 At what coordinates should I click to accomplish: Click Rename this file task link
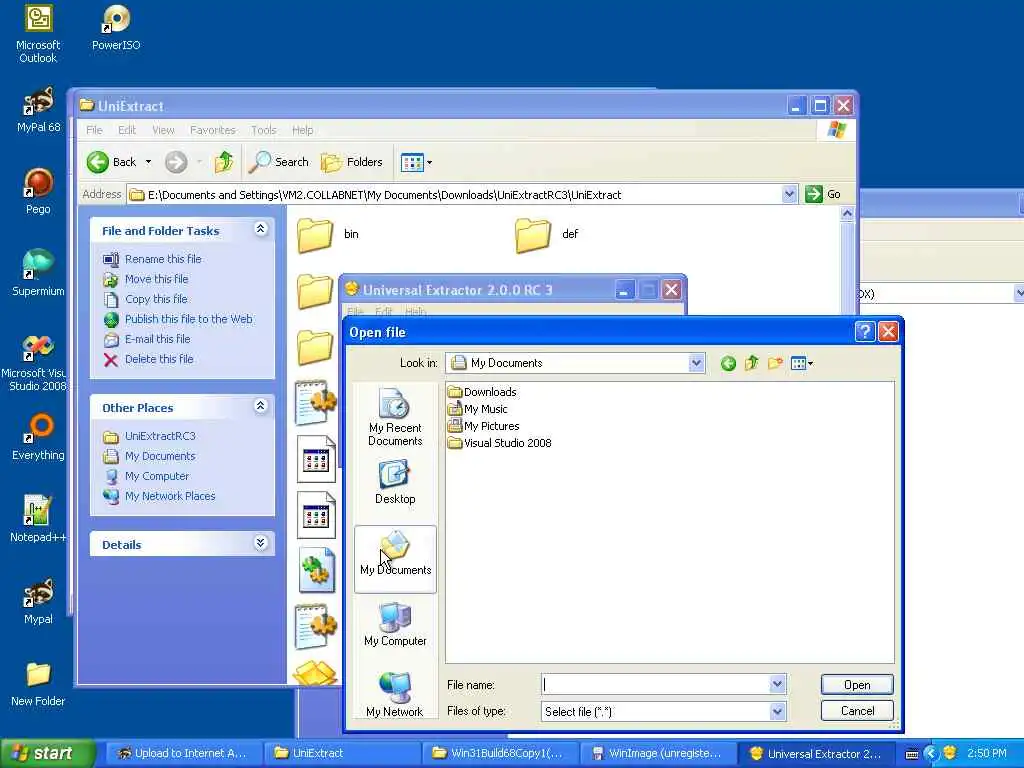click(163, 259)
